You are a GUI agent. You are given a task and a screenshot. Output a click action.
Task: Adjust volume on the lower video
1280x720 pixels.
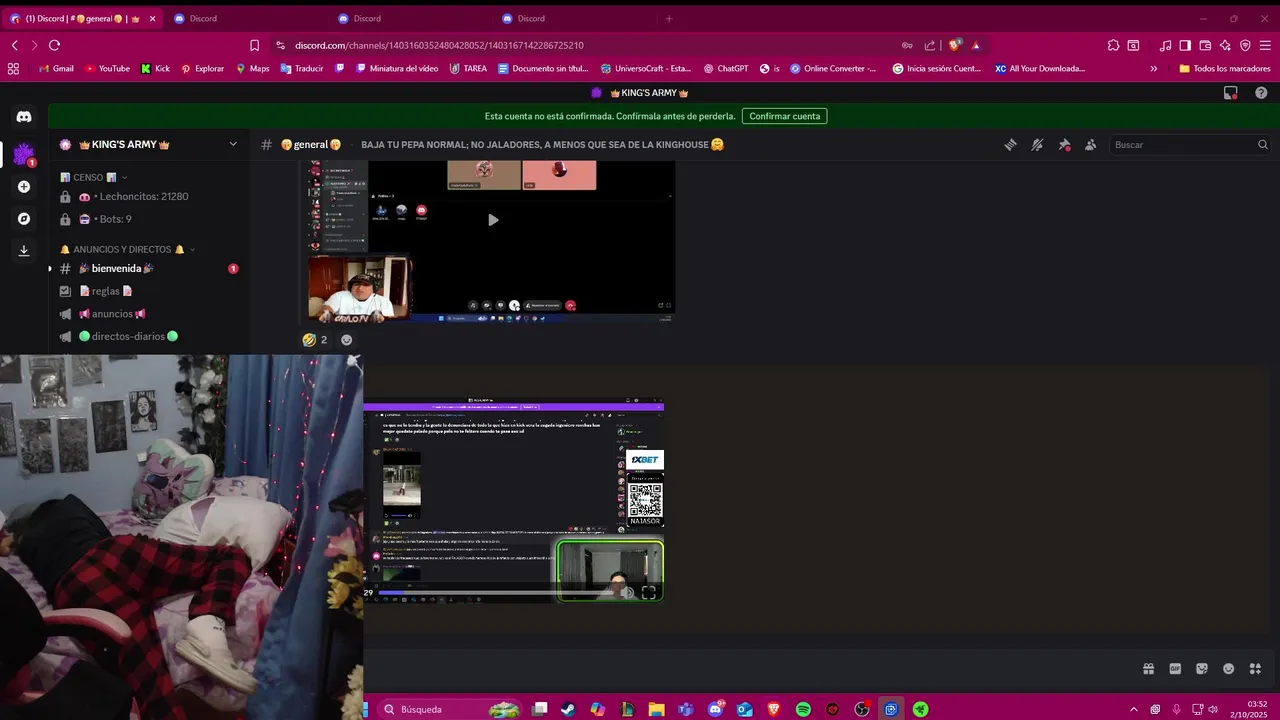pos(627,593)
